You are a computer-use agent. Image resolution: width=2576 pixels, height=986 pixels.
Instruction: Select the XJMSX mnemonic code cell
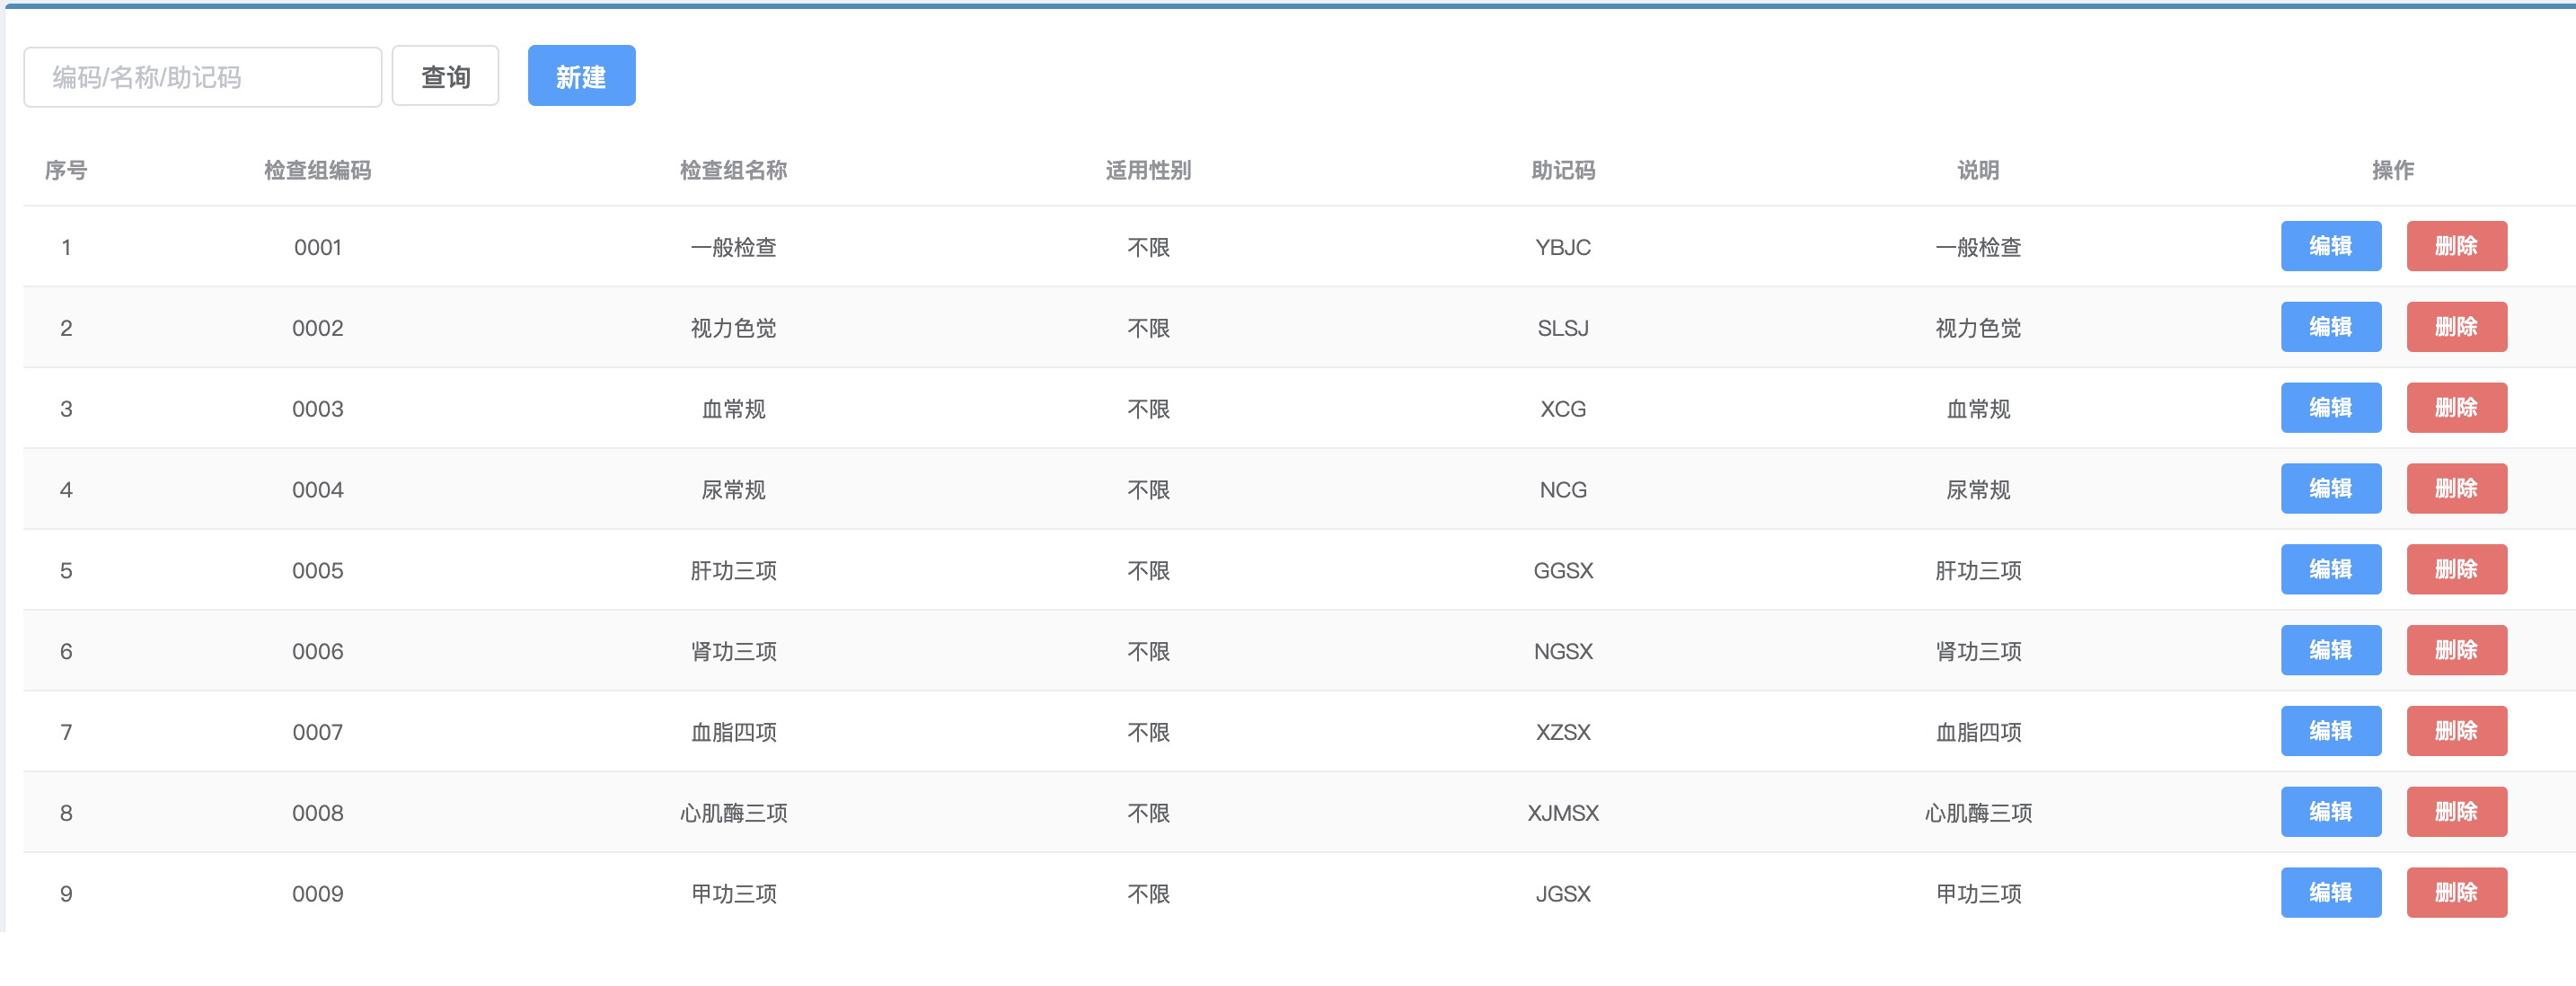[1563, 813]
